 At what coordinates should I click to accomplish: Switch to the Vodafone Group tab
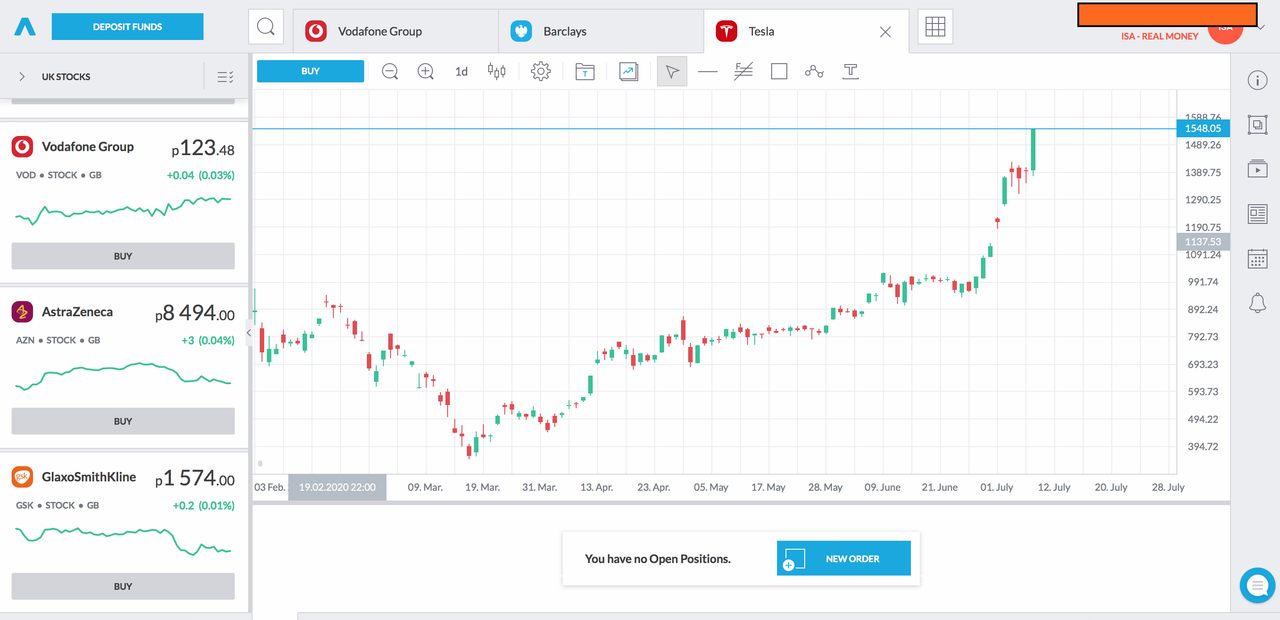click(396, 31)
